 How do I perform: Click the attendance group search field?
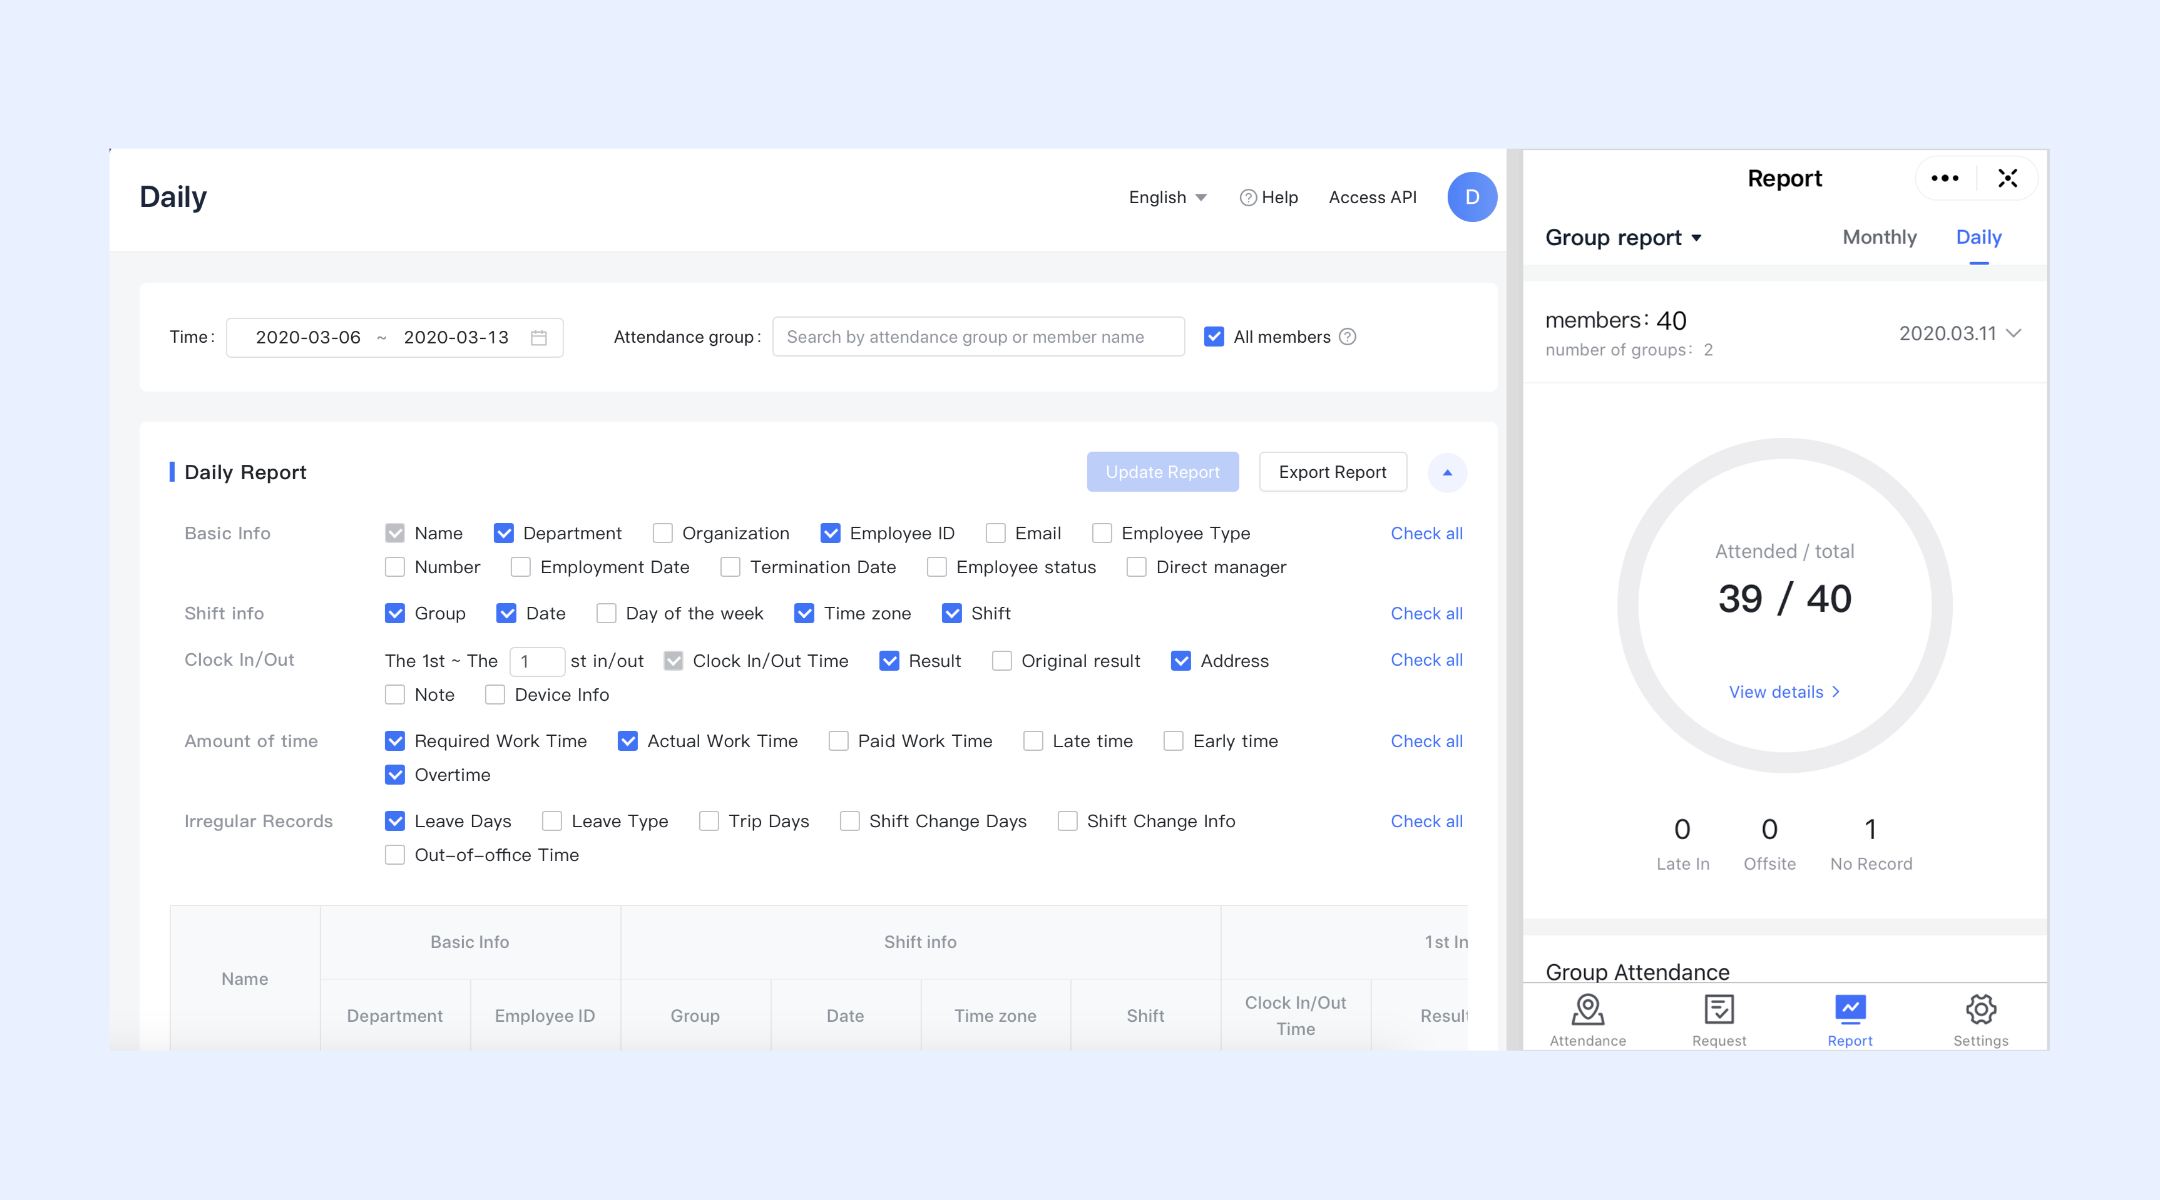tap(978, 337)
